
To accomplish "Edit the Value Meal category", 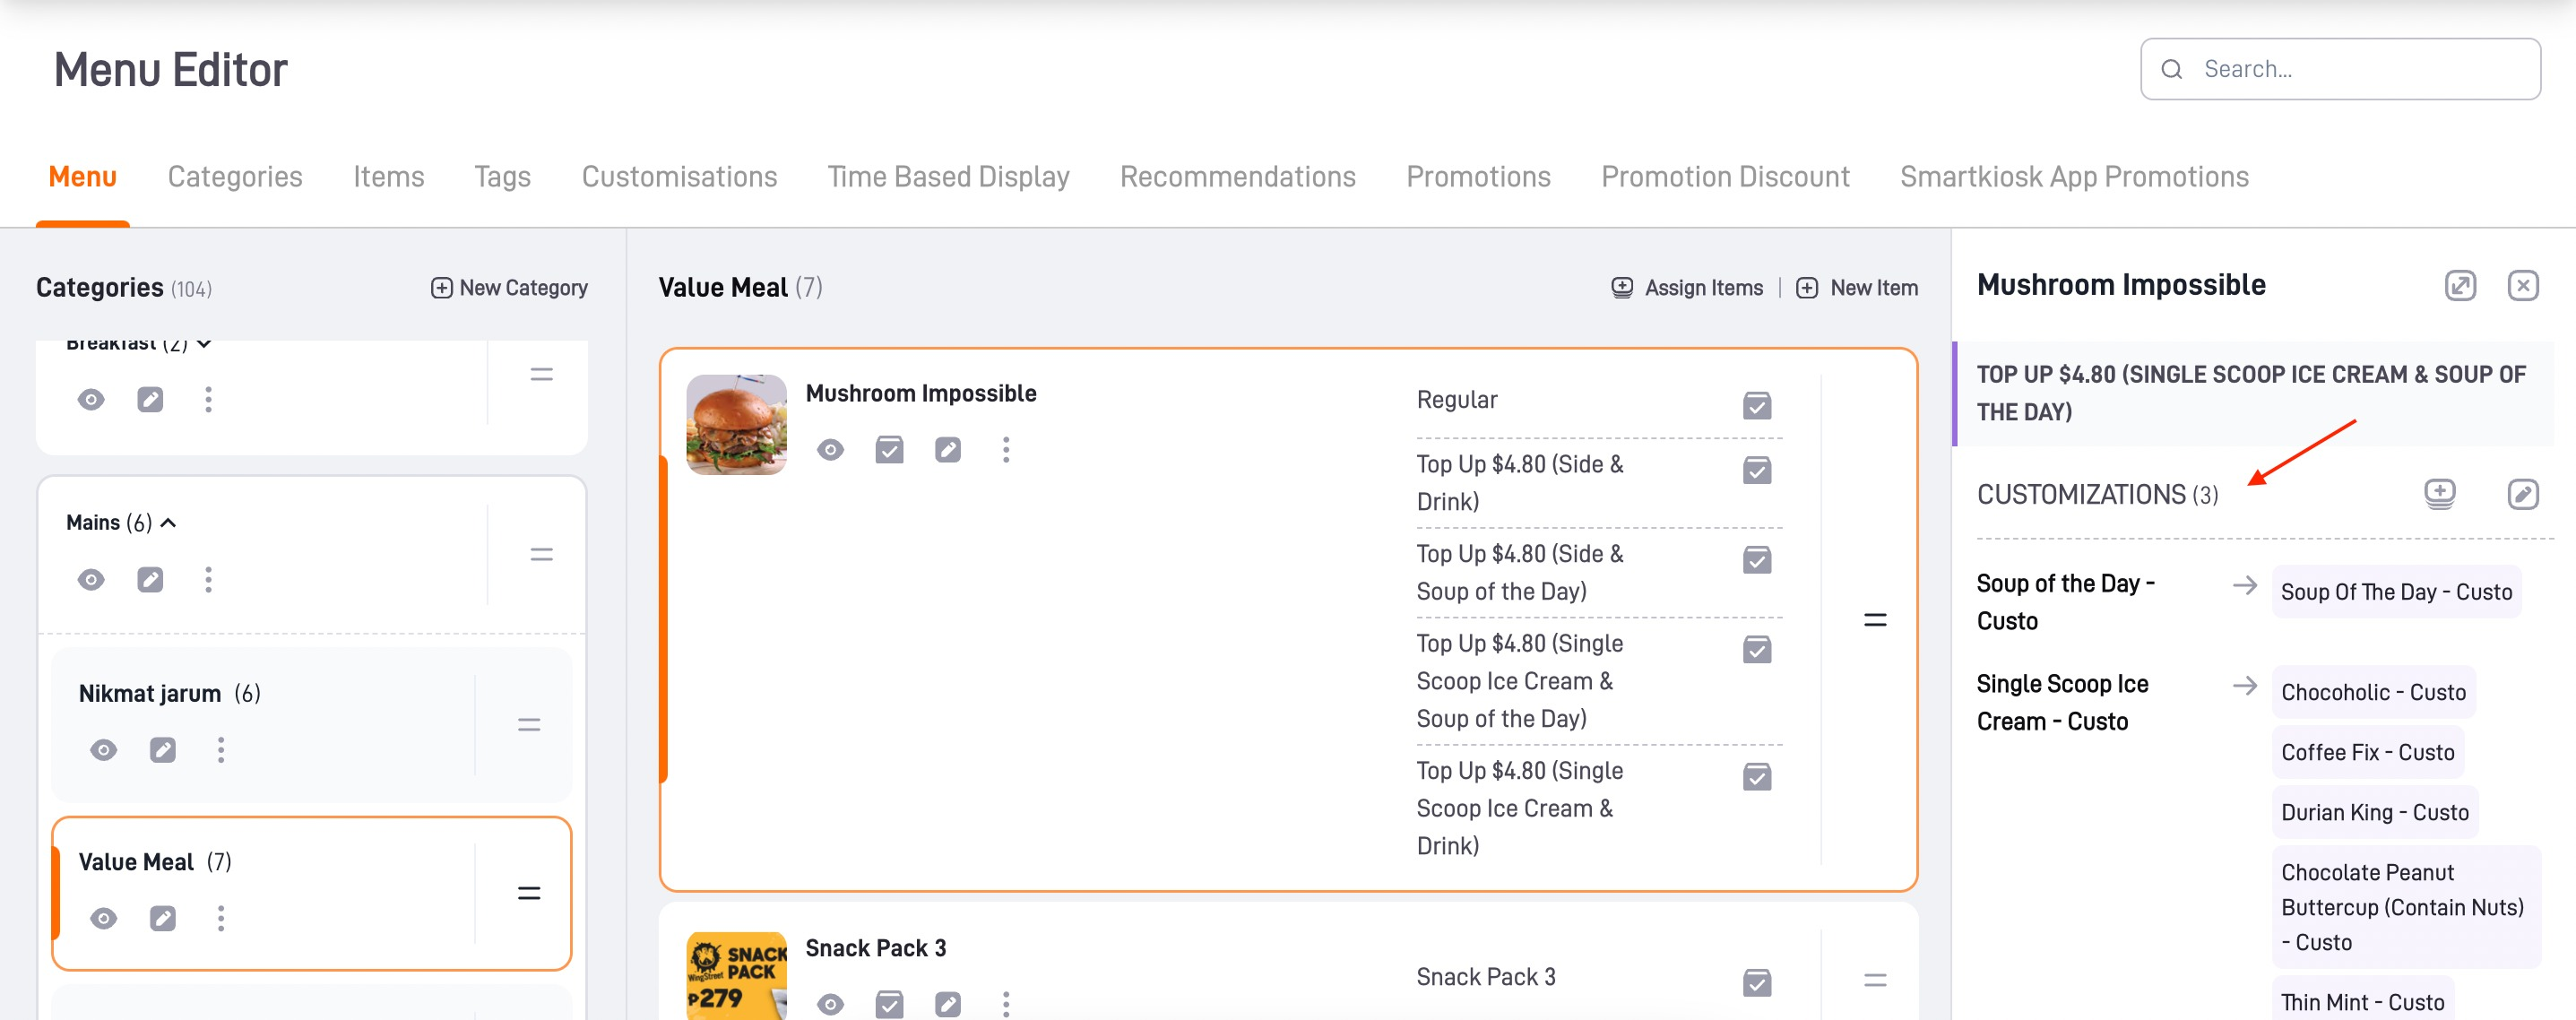I will (162, 918).
